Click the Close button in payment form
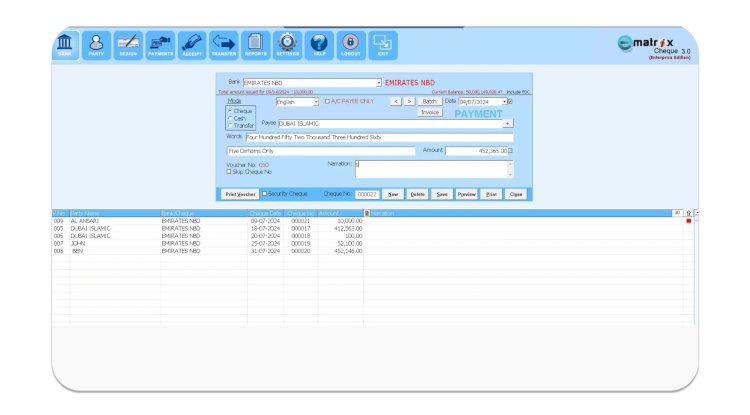The height and width of the screenshot is (415, 750). [516, 194]
